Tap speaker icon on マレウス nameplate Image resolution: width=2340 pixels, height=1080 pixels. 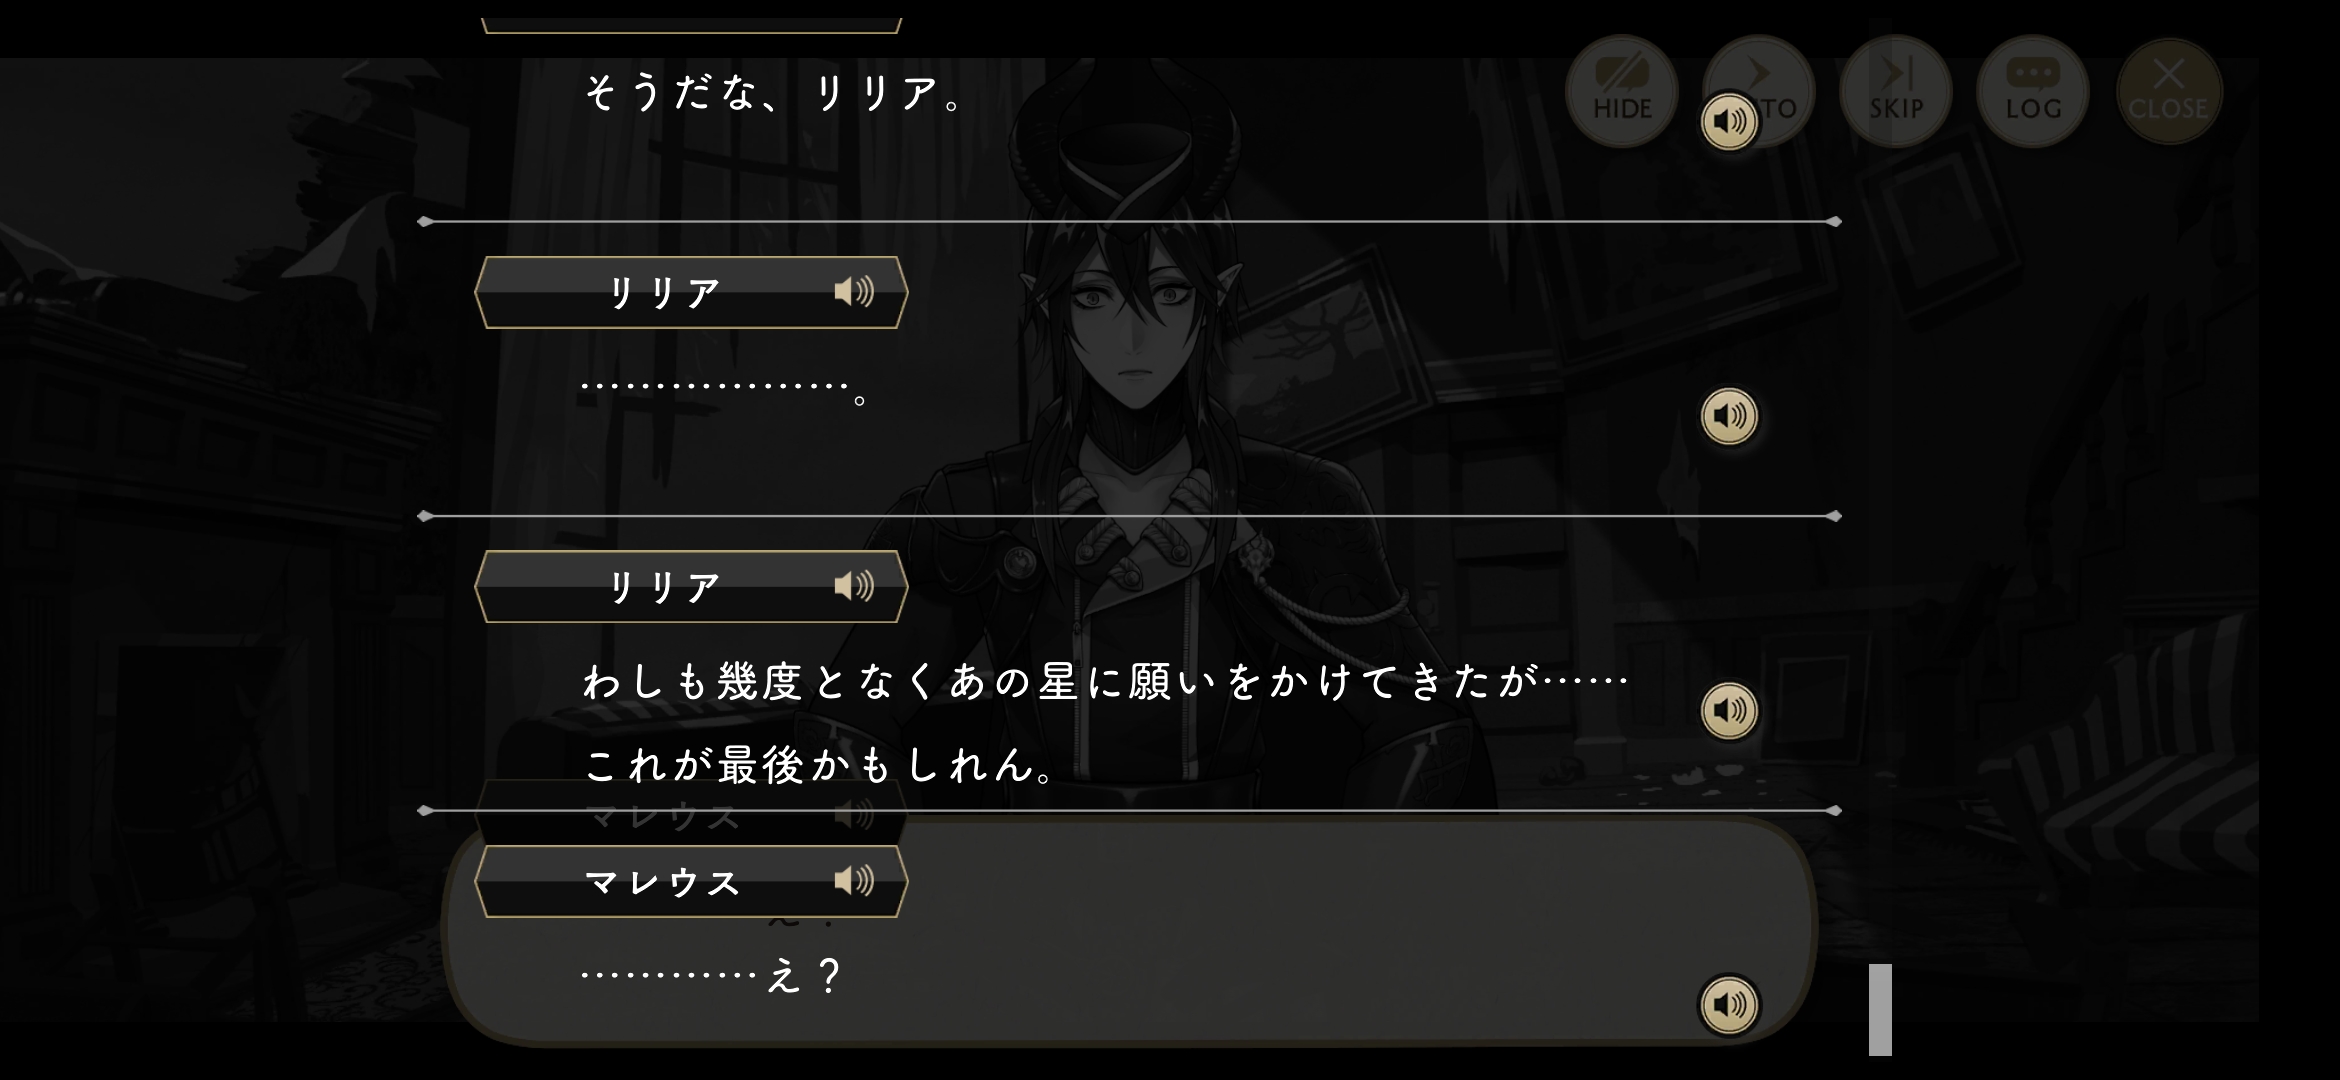point(854,881)
